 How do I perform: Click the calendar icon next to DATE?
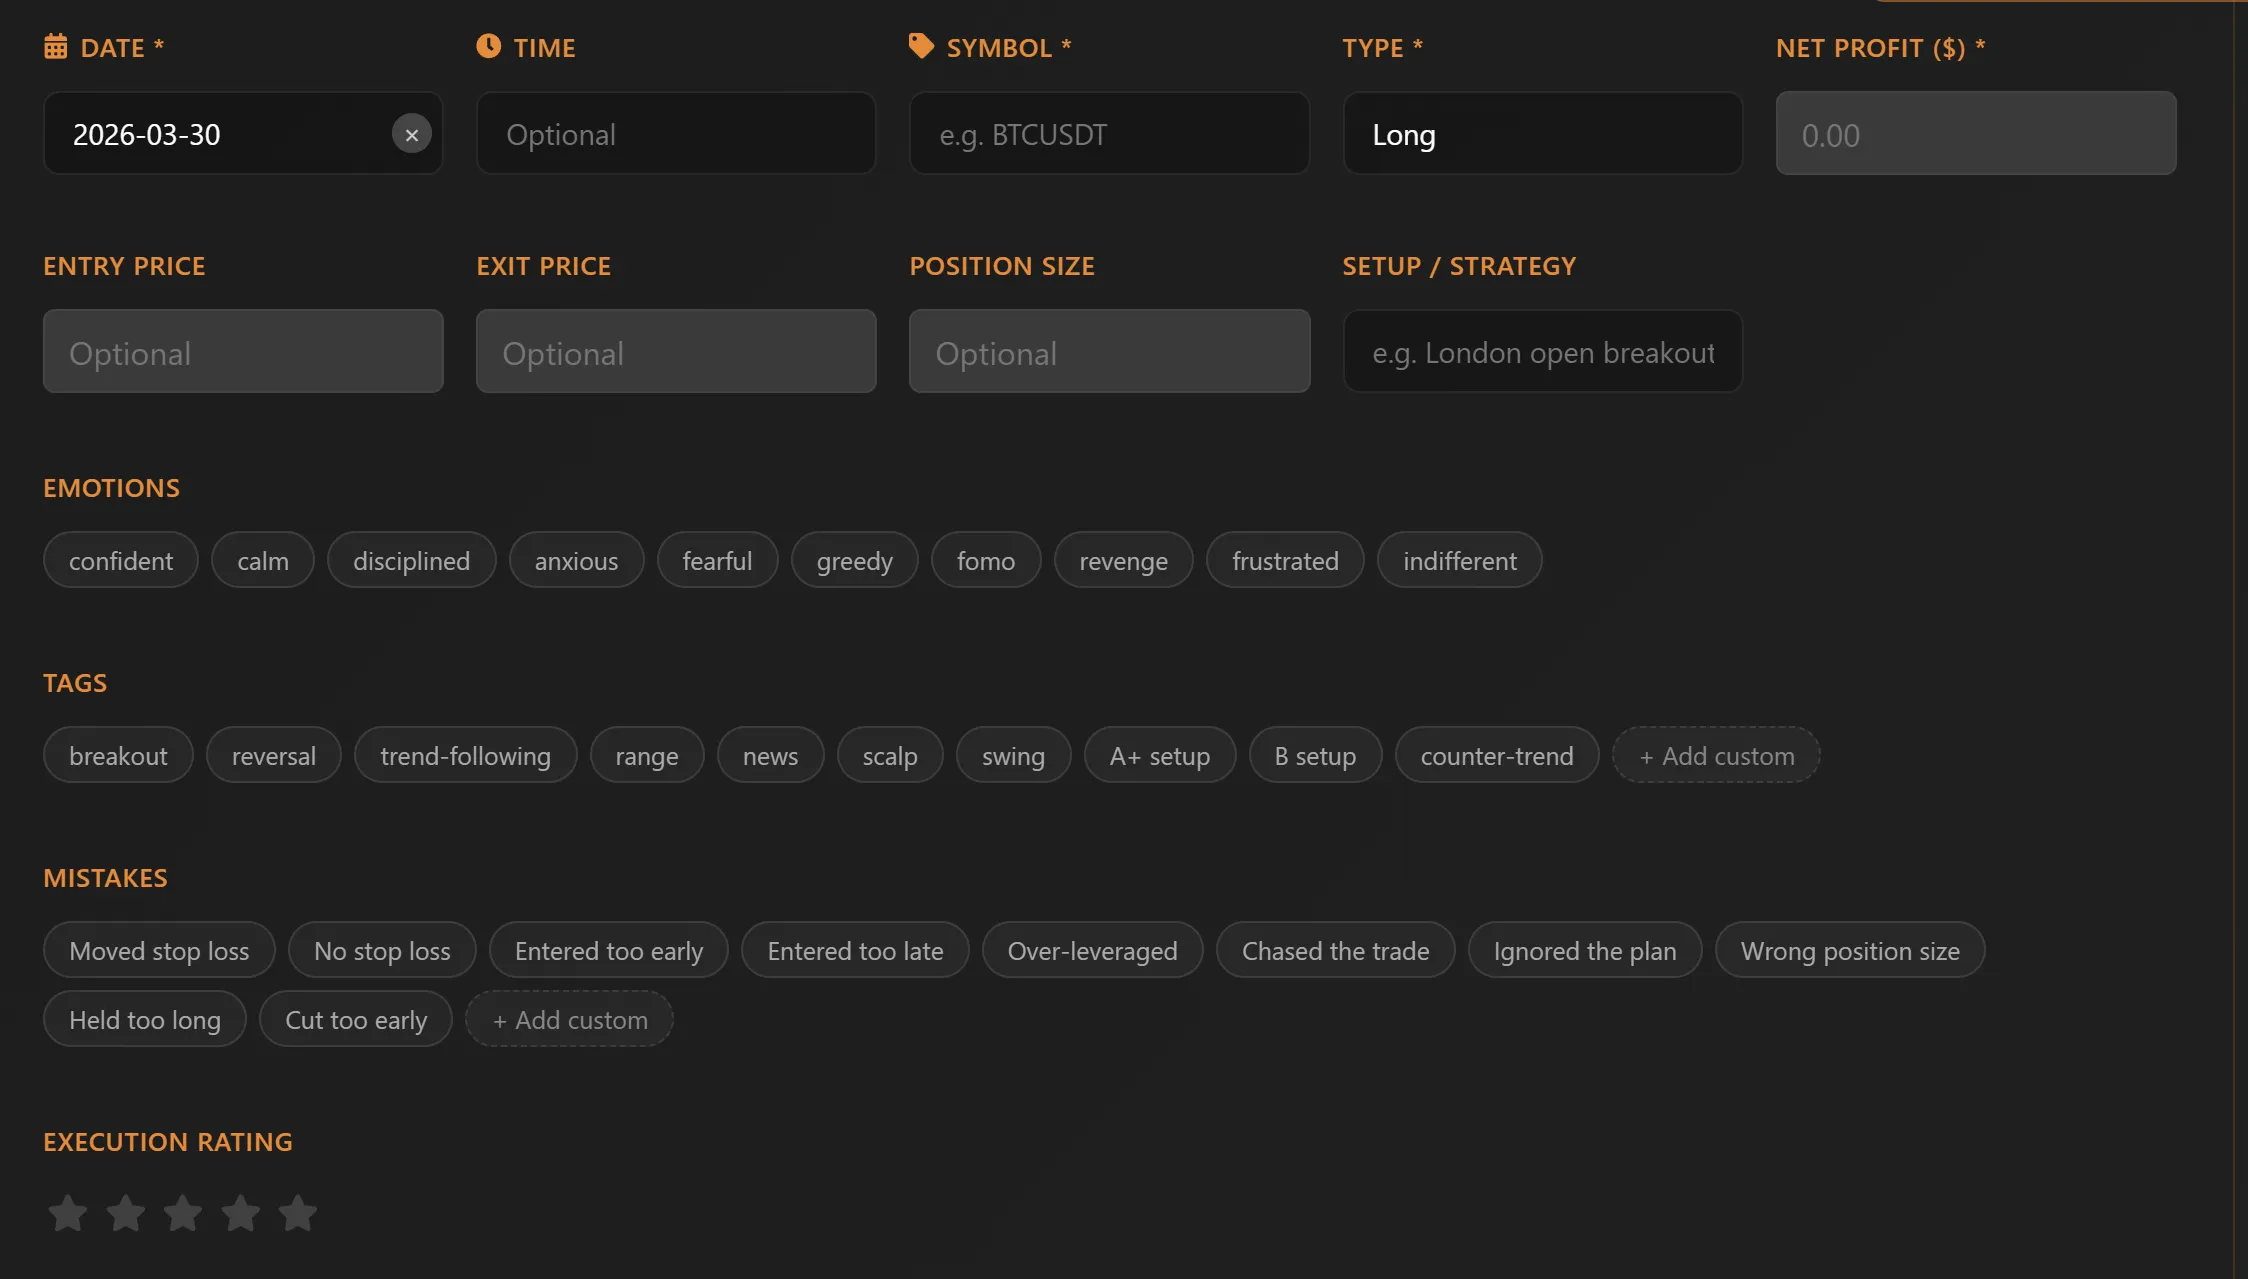click(56, 47)
